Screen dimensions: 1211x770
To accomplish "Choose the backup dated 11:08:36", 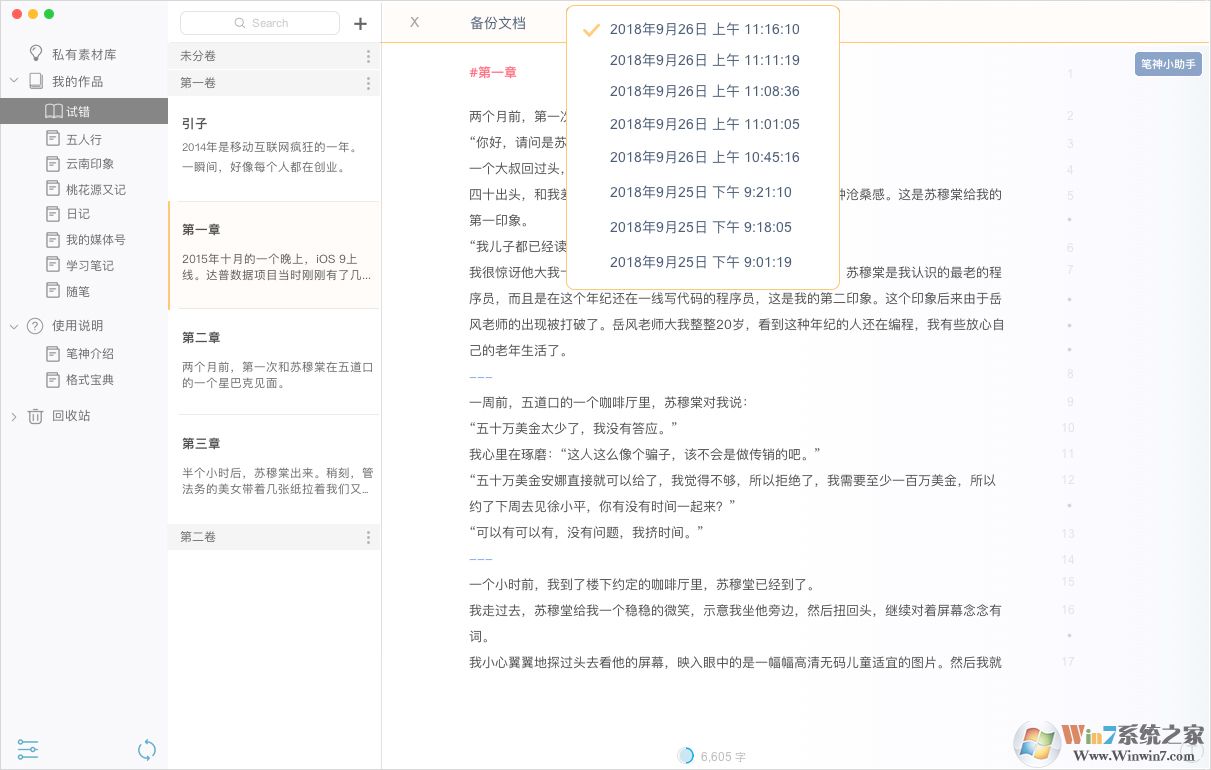I will point(704,91).
